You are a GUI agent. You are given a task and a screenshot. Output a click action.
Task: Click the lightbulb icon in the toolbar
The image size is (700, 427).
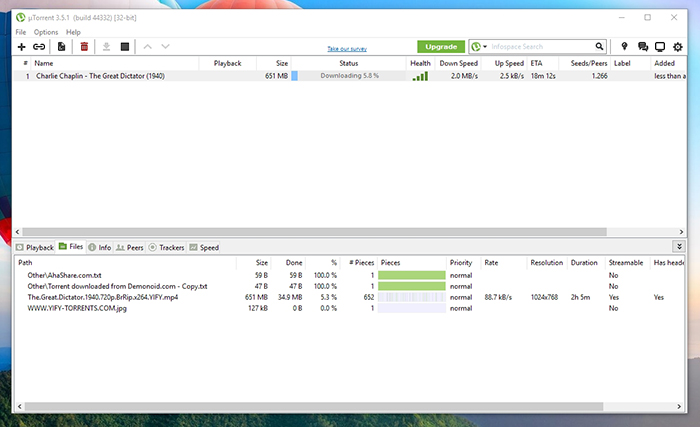pos(624,46)
